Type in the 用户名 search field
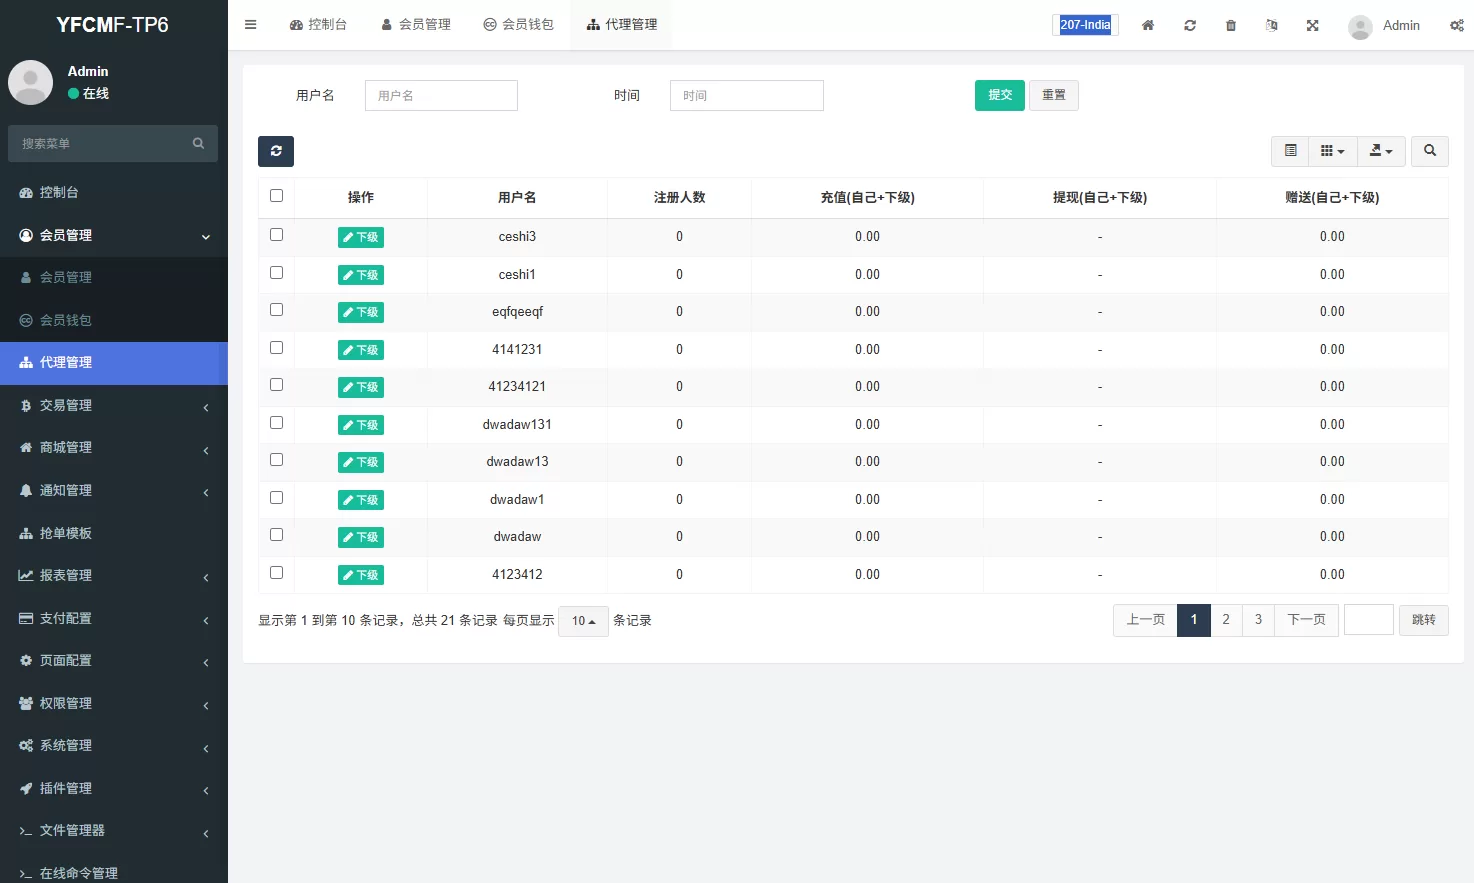The width and height of the screenshot is (1474, 883). [x=440, y=95]
